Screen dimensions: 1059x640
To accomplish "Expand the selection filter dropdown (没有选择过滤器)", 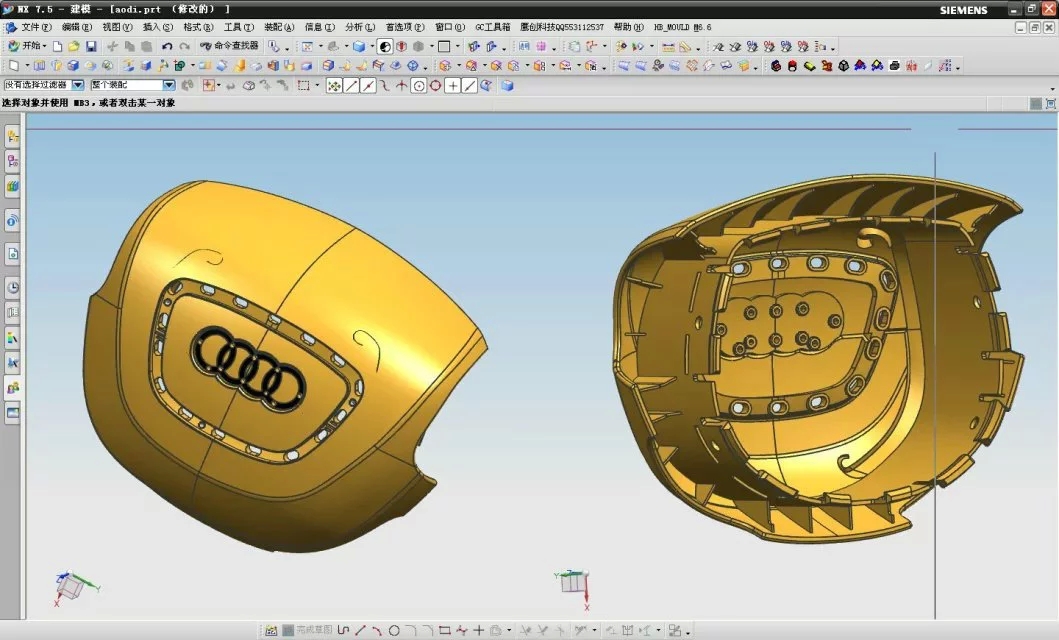I will pos(77,86).
